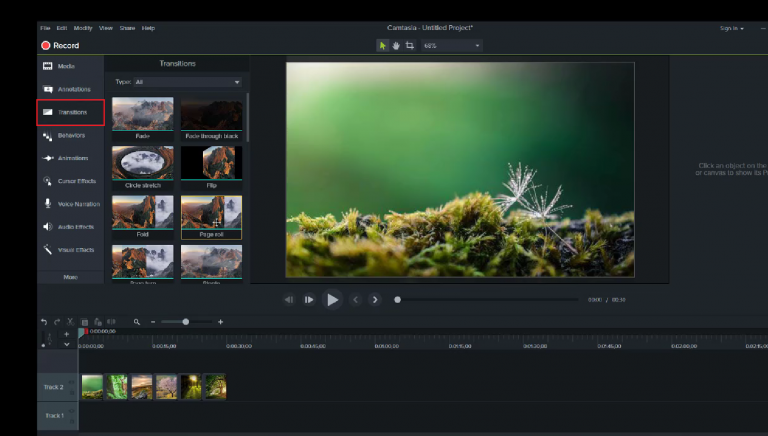Image resolution: width=768 pixels, height=436 pixels.
Task: Open the canvas zoom percentage dropdown
Action: (452, 46)
